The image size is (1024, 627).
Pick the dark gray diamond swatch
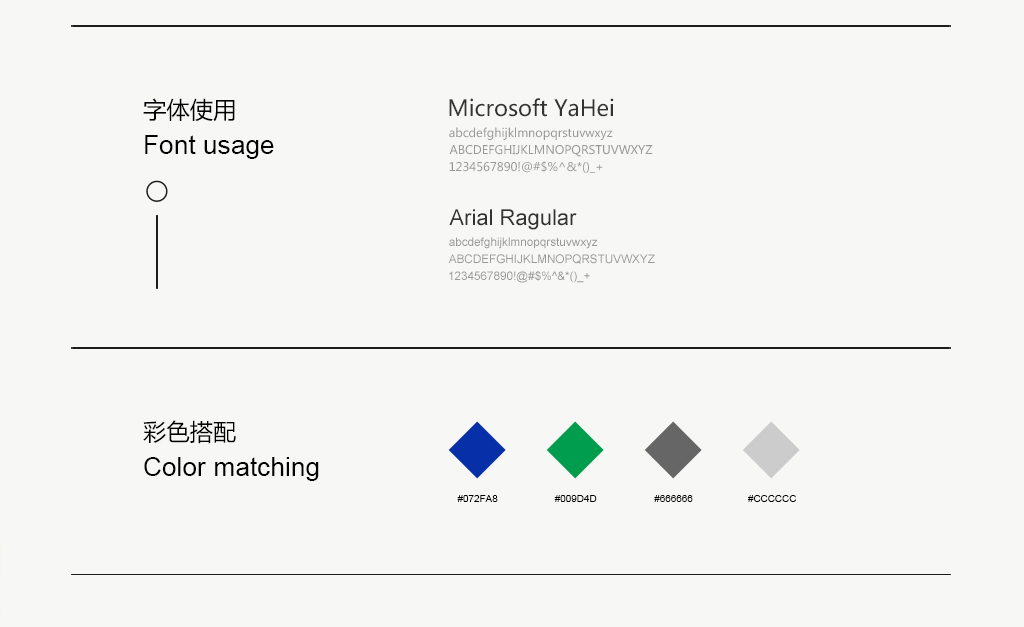[673, 450]
